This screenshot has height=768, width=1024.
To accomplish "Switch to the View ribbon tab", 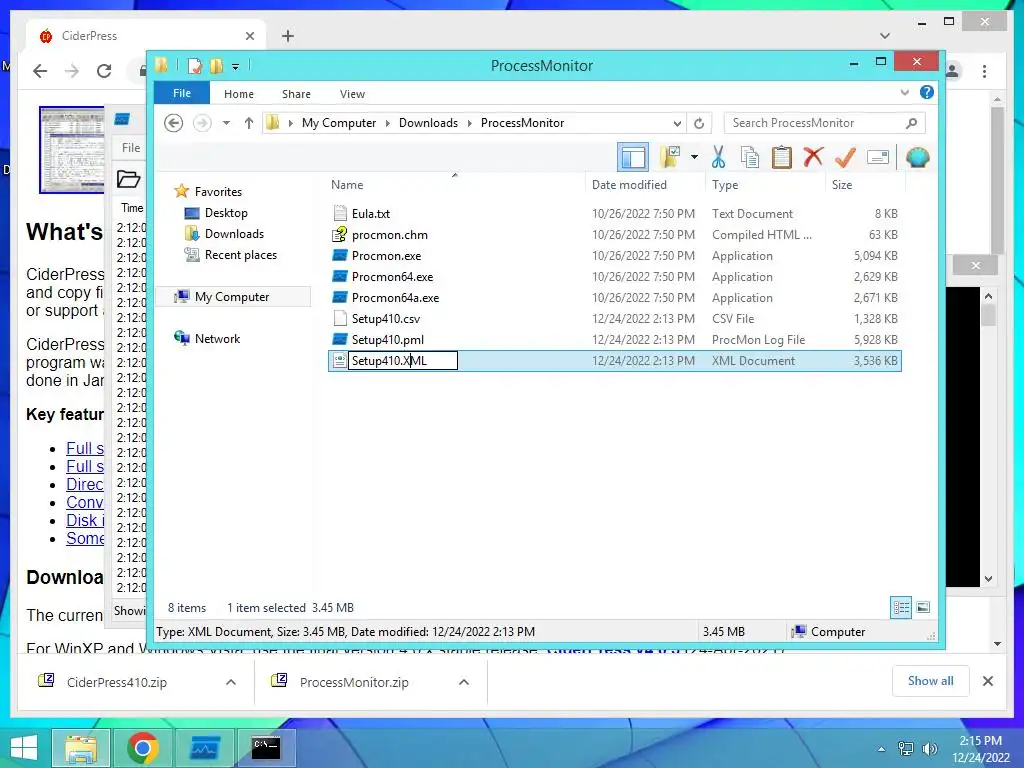I will [x=352, y=94].
